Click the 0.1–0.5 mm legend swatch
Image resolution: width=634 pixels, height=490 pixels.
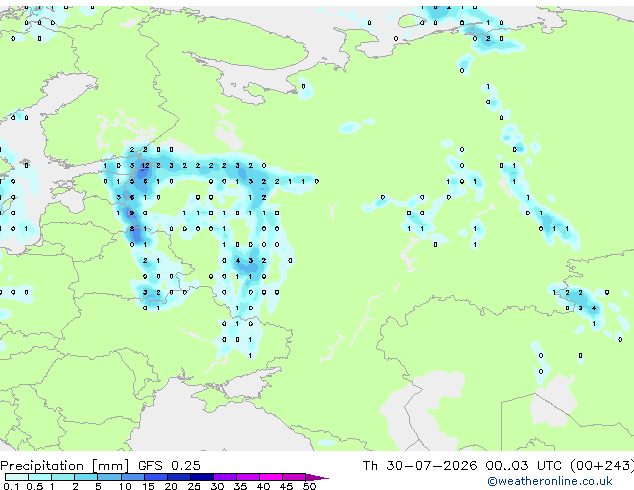pos(17,477)
